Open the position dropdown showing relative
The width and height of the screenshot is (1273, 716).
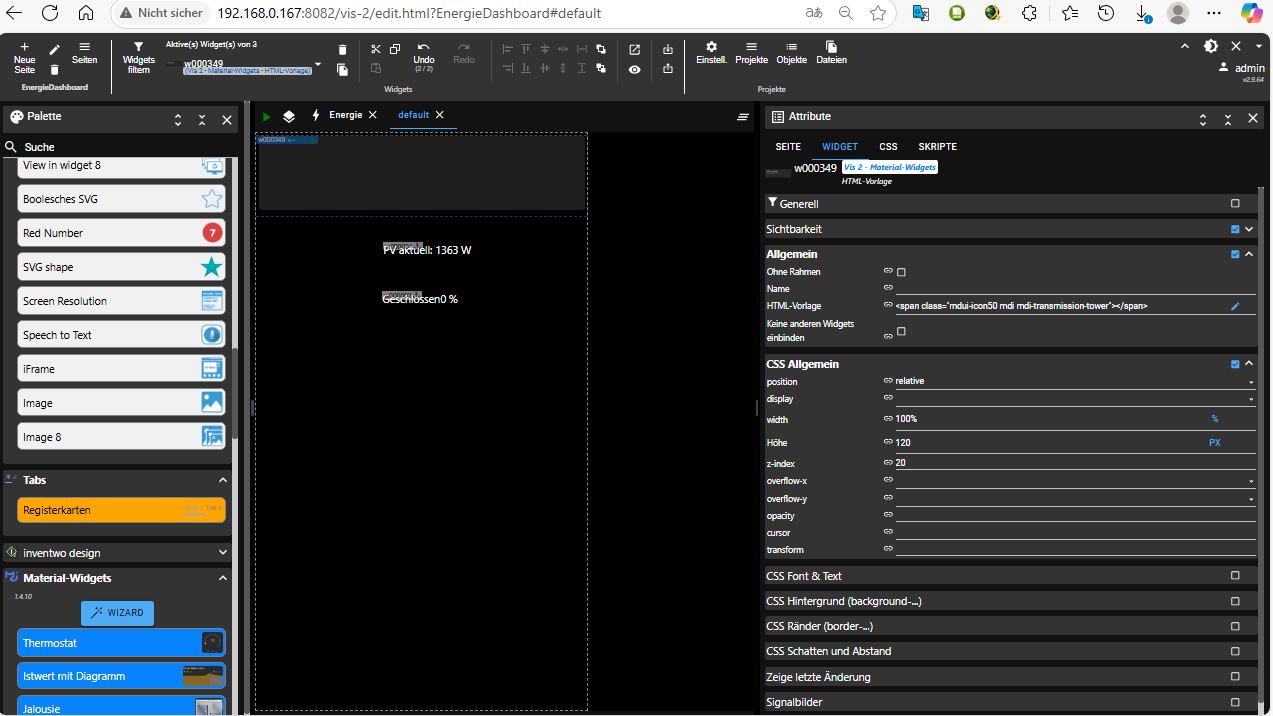click(1070, 381)
